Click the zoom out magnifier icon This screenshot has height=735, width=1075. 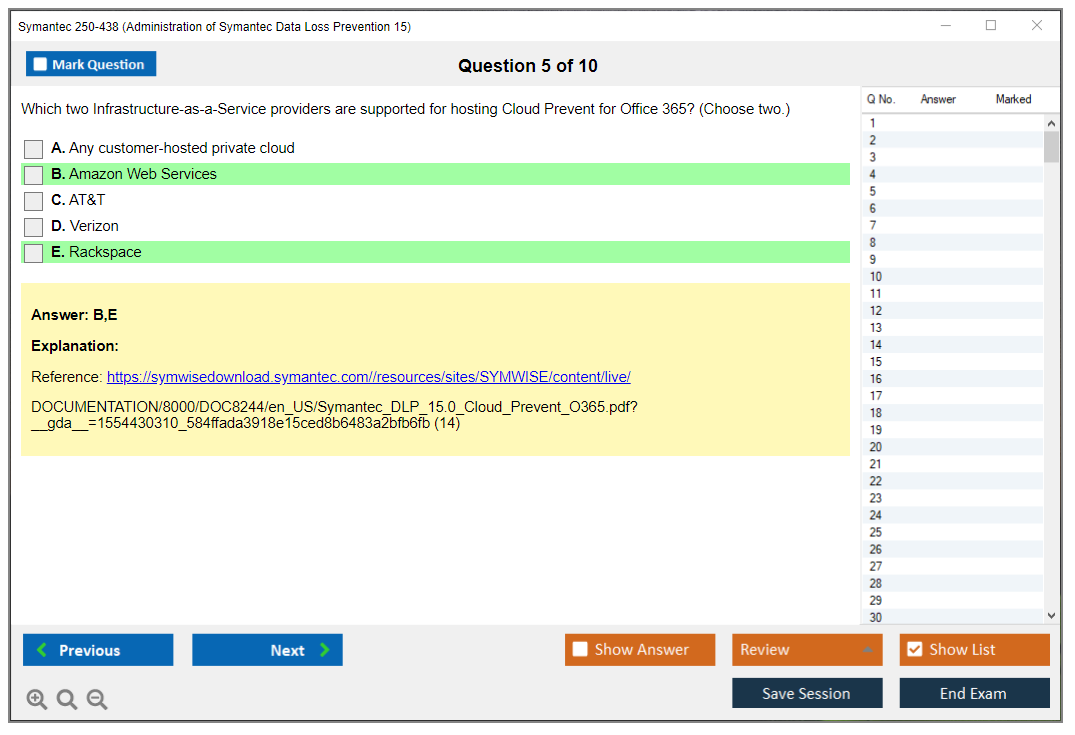(97, 700)
